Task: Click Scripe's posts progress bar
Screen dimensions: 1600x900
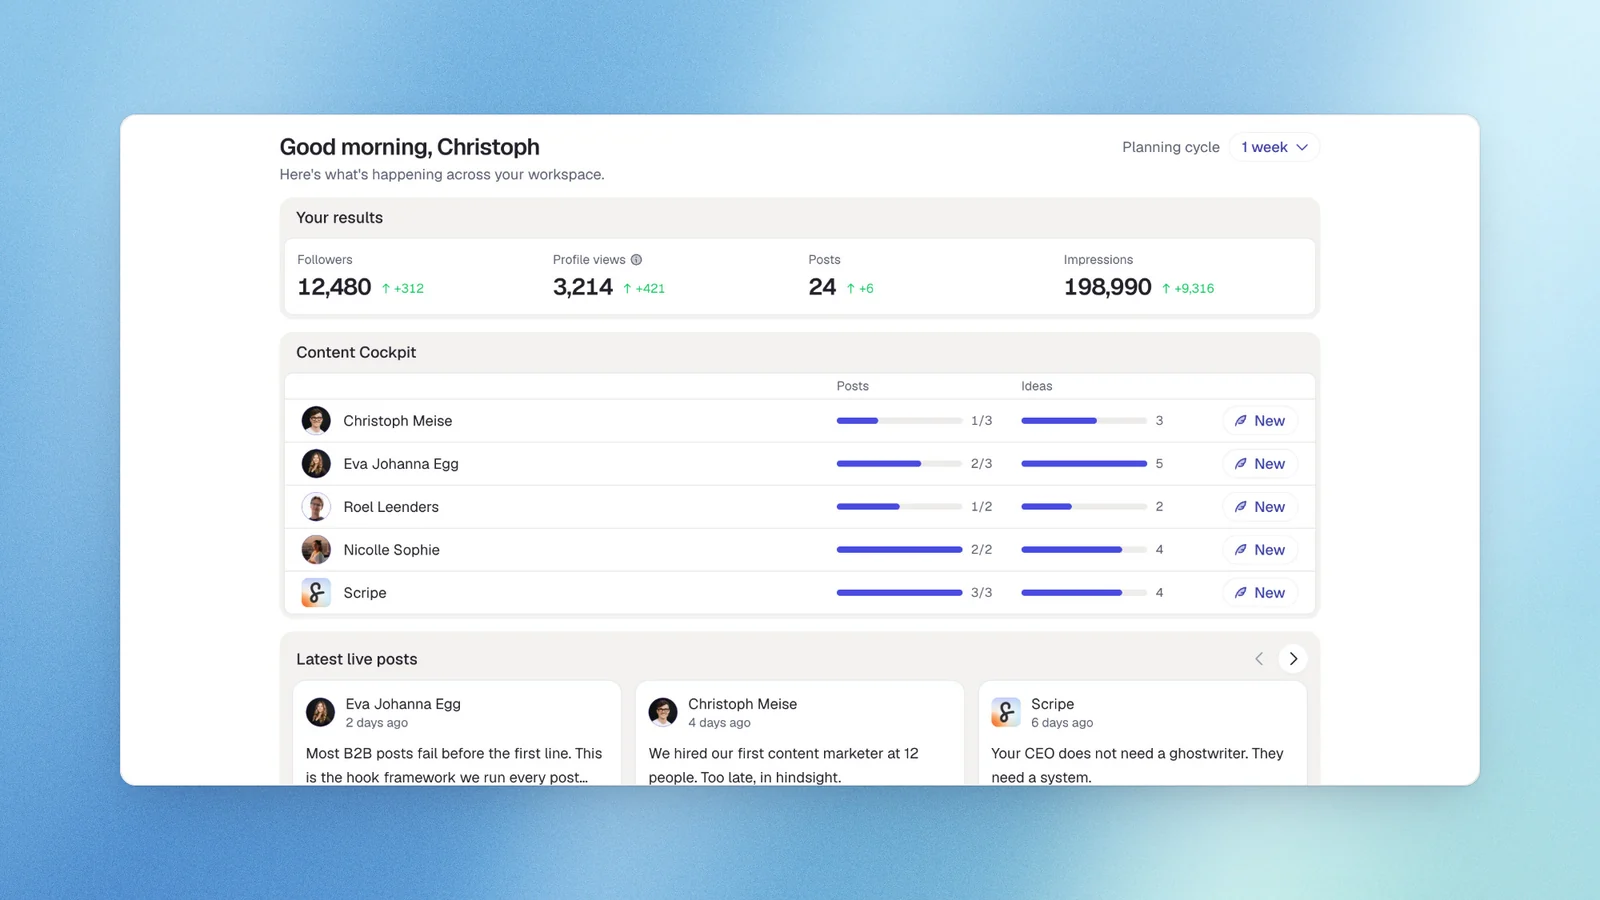Action: pyautogui.click(x=899, y=593)
